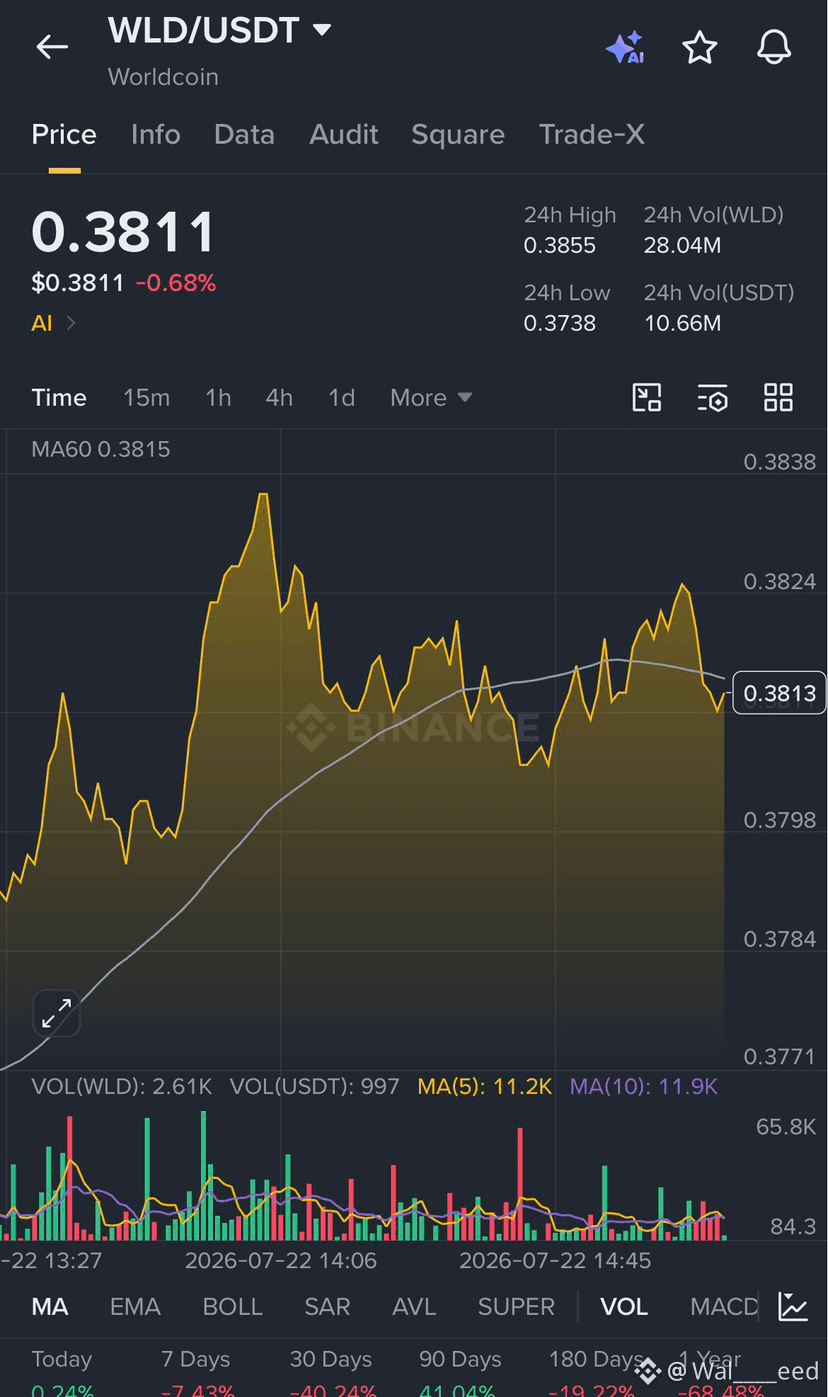
Task: Open the AI sparkle assistant icon
Action: pos(624,48)
